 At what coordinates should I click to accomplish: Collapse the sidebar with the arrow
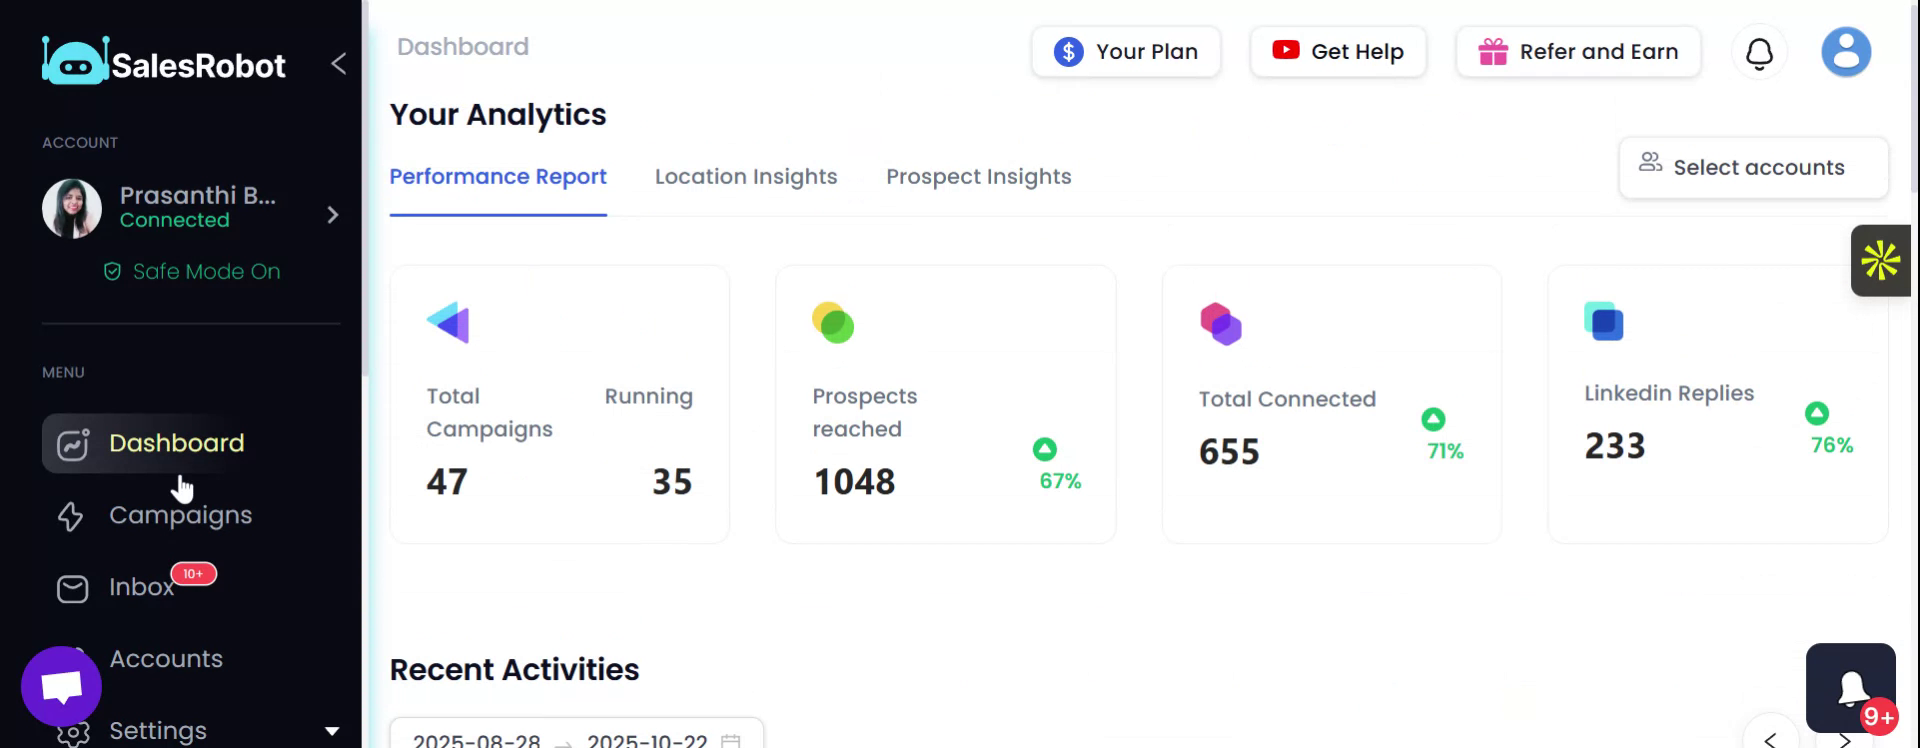pos(339,64)
